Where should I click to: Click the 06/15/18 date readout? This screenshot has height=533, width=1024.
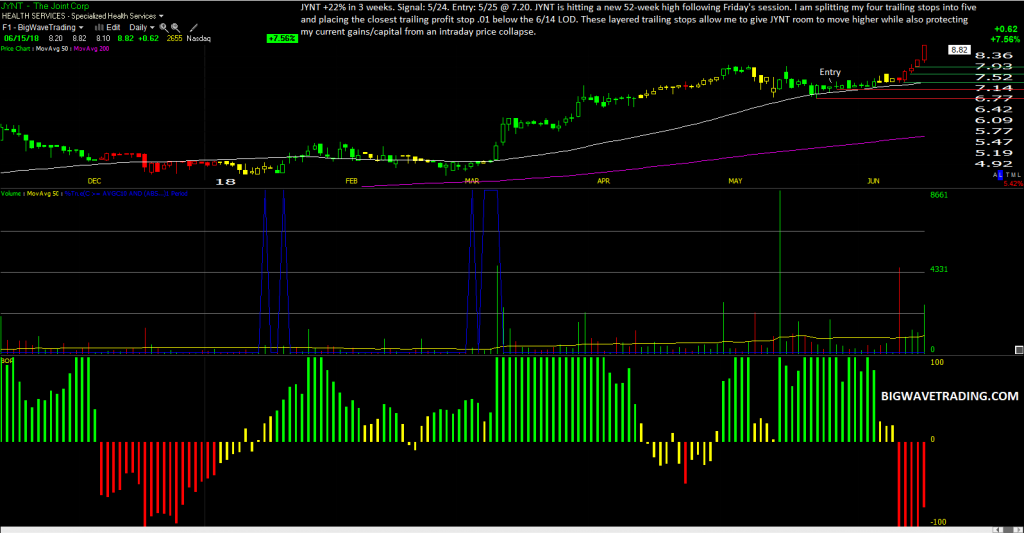point(21,38)
